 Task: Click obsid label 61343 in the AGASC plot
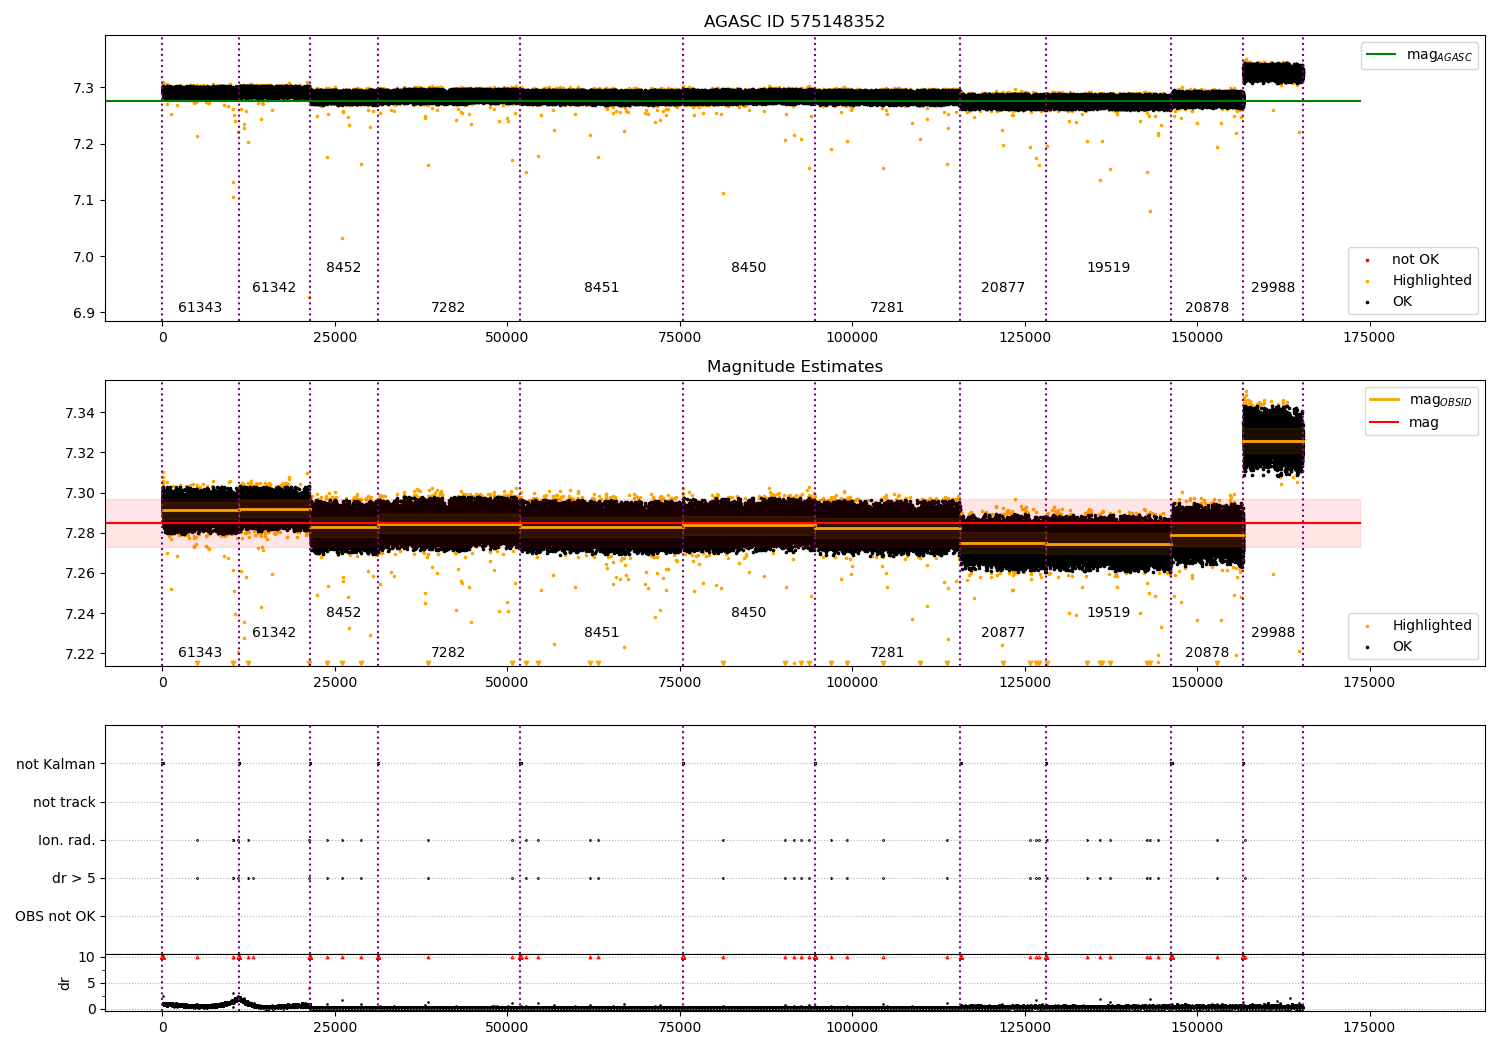pyautogui.click(x=200, y=308)
